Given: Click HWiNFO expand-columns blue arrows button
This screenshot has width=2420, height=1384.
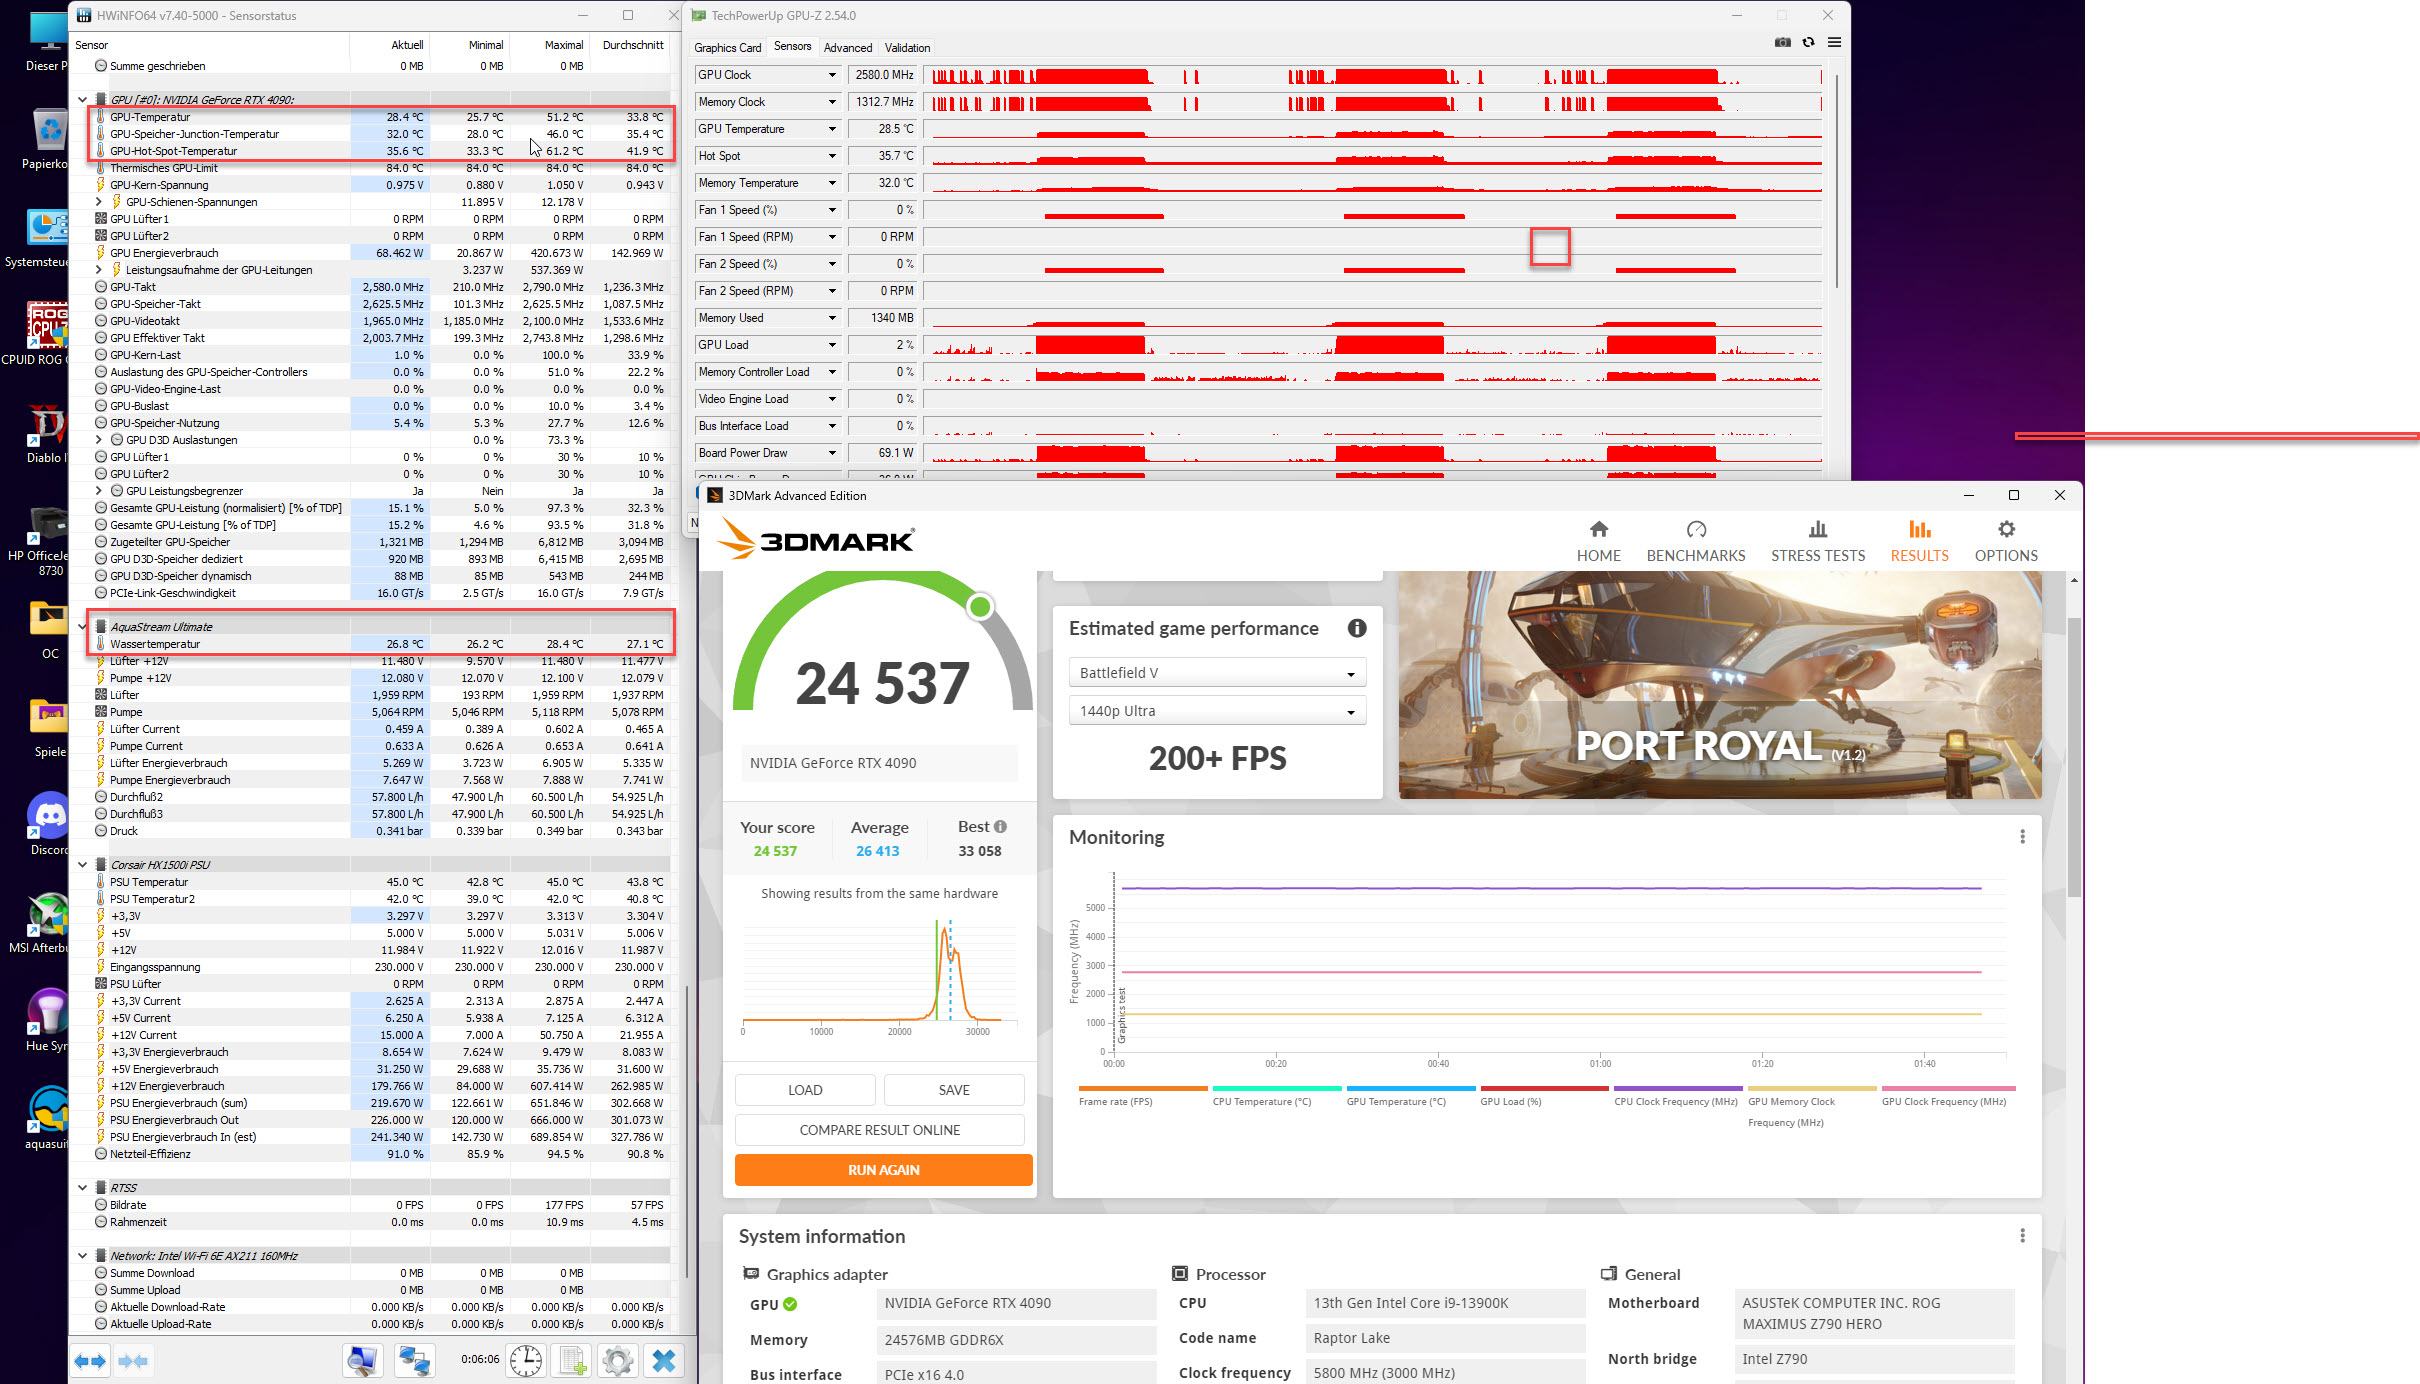Looking at the screenshot, I should pyautogui.click(x=90, y=1361).
